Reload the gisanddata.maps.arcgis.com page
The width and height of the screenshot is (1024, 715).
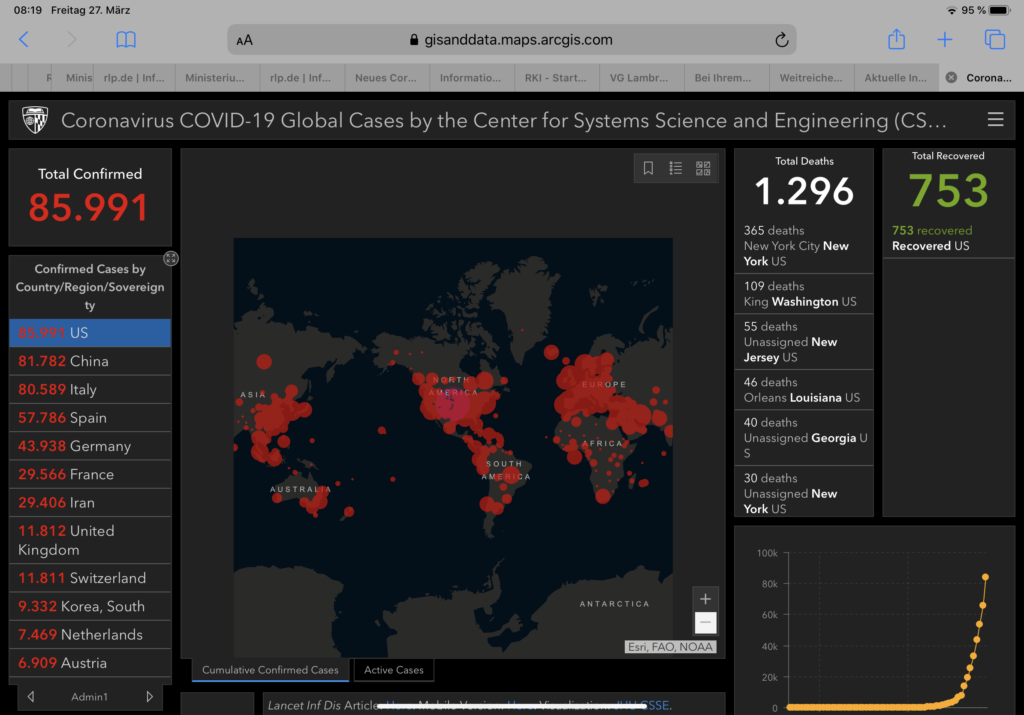click(781, 40)
